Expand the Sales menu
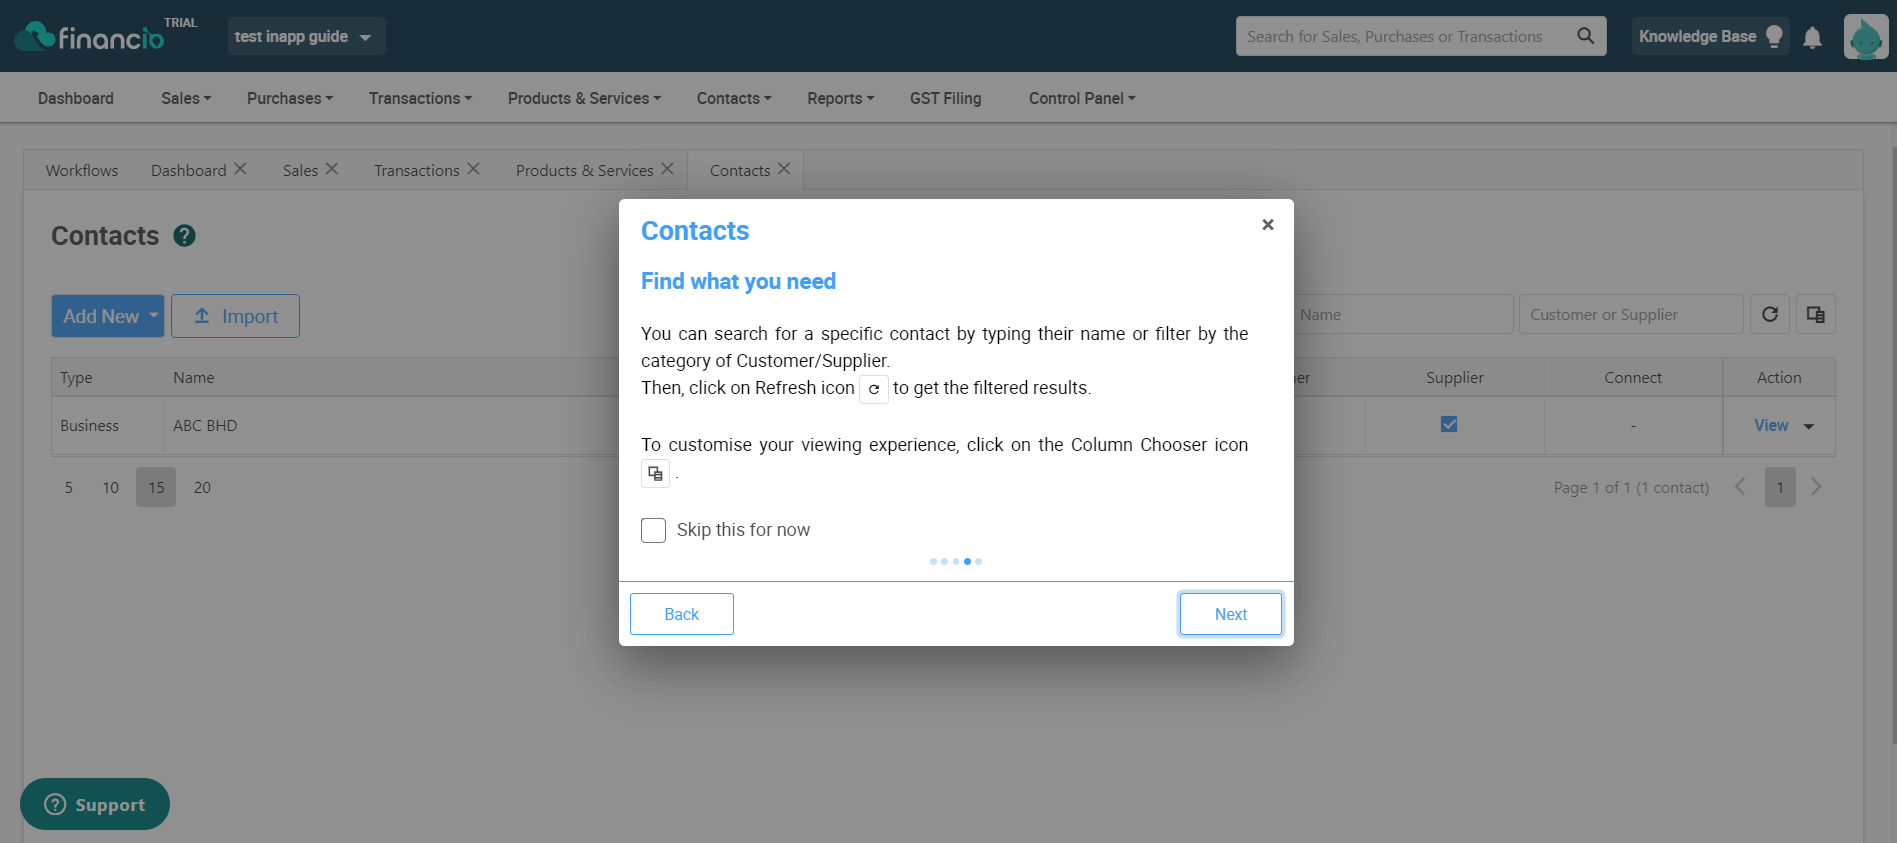 [x=186, y=98]
